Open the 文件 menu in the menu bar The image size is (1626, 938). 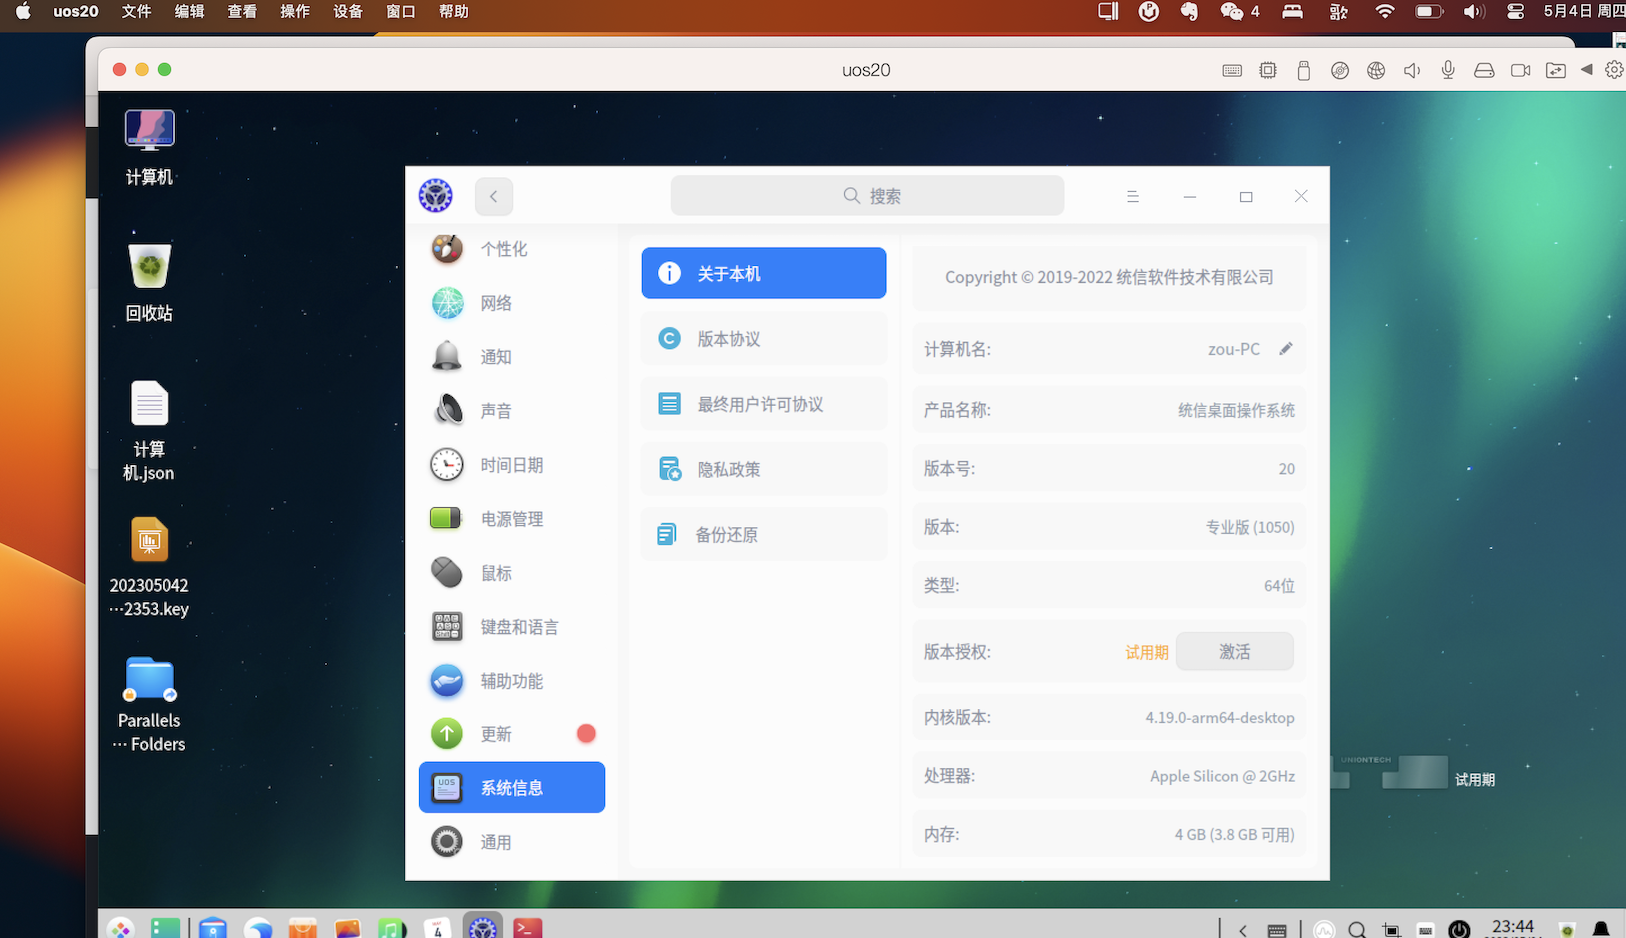136,12
